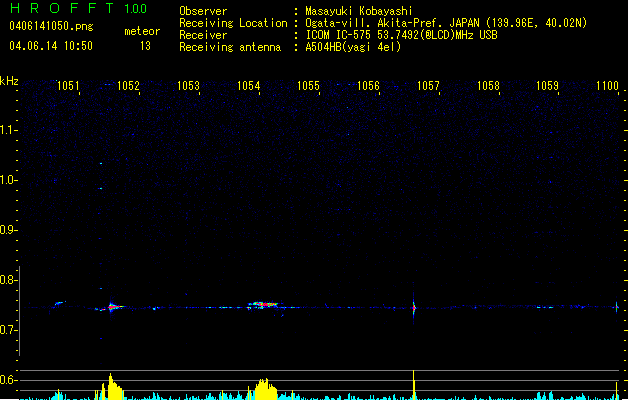The height and width of the screenshot is (400, 629).
Task: Click the thin yellow power spike before 1057
Action: point(414,385)
